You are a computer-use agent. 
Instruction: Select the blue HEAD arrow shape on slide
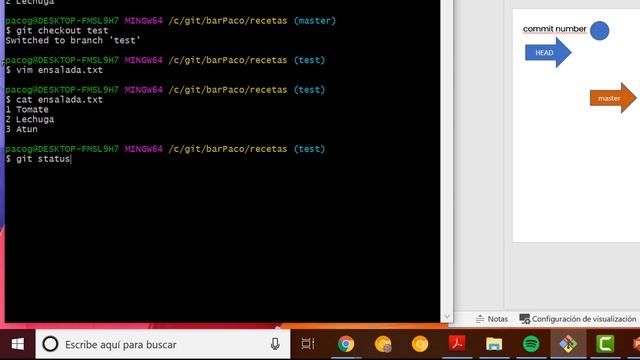coord(548,53)
